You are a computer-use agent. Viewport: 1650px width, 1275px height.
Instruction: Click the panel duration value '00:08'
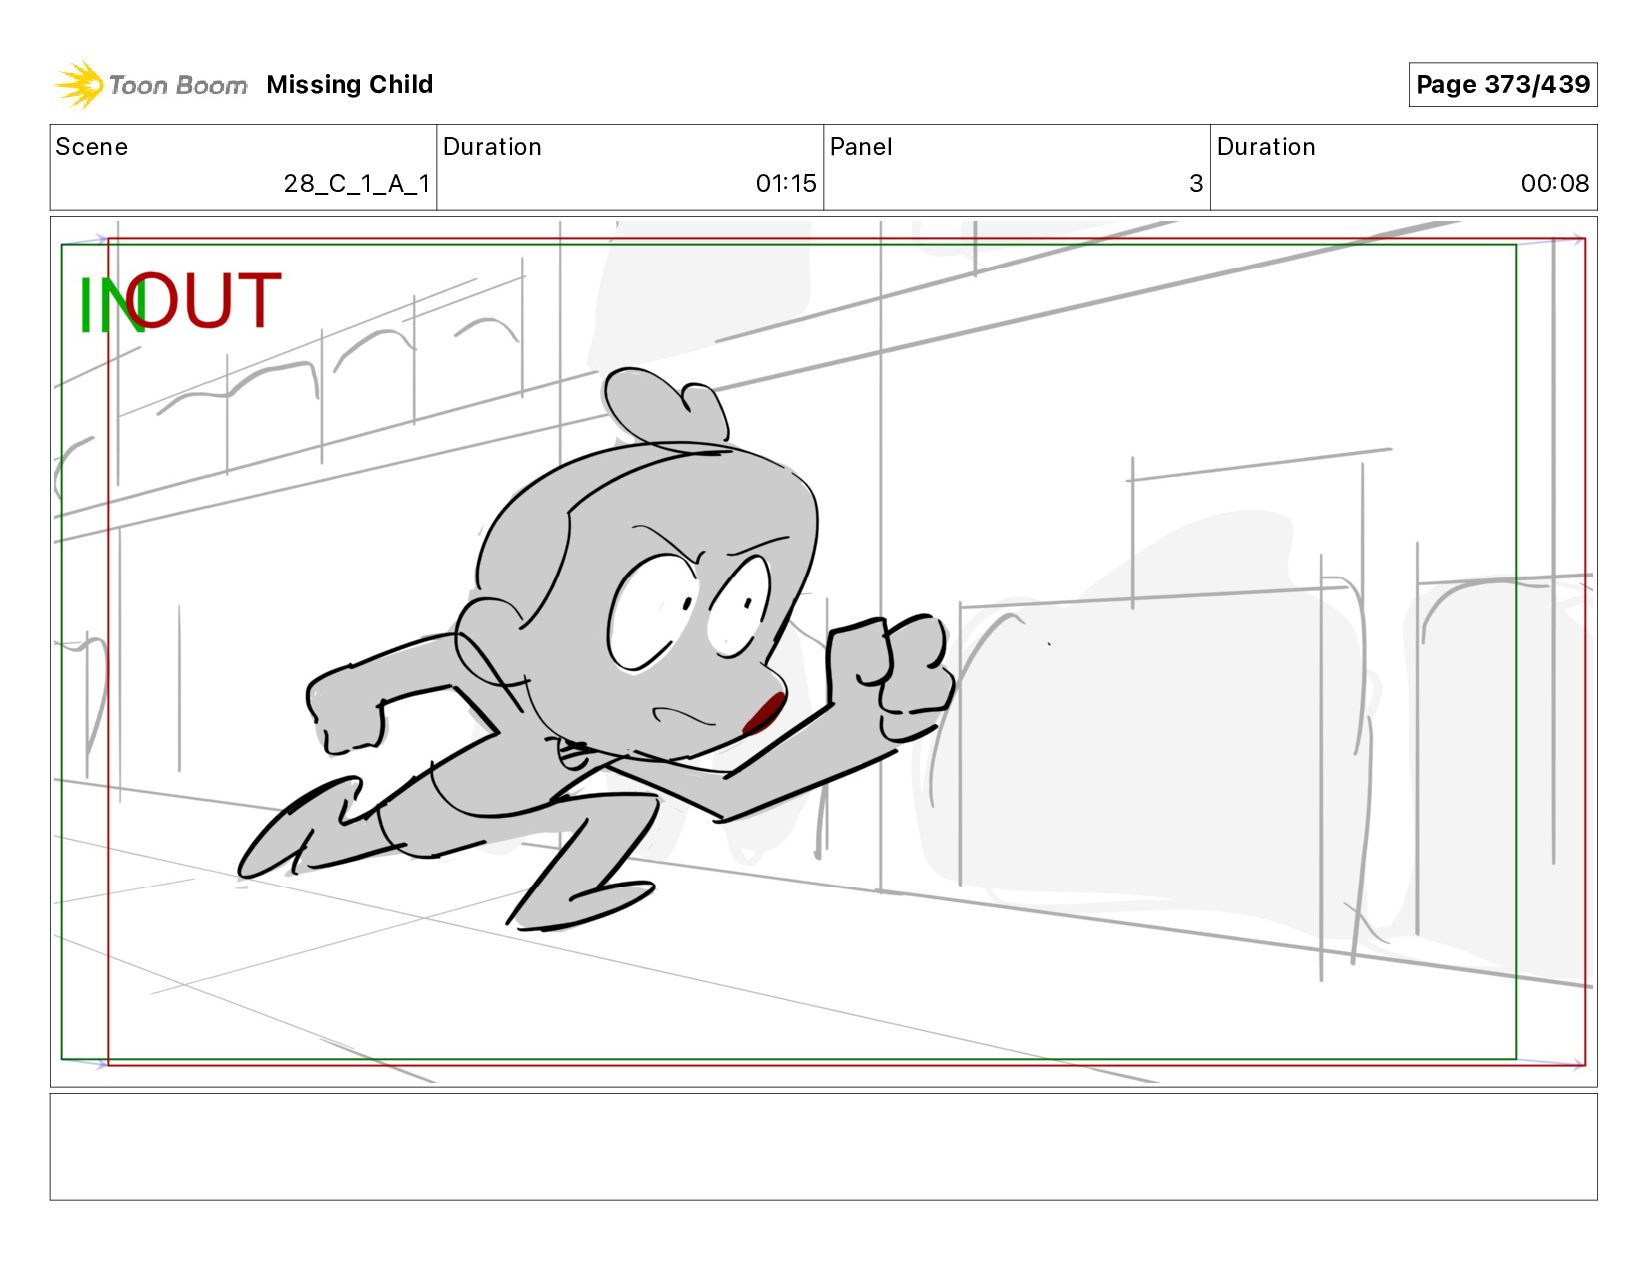click(x=1555, y=184)
